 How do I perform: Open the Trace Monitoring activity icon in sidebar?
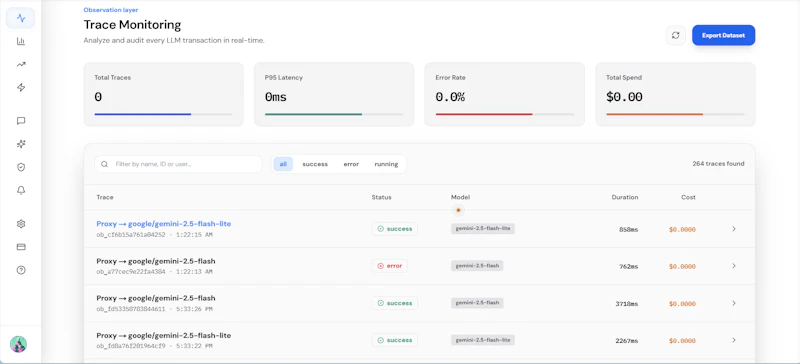point(21,18)
